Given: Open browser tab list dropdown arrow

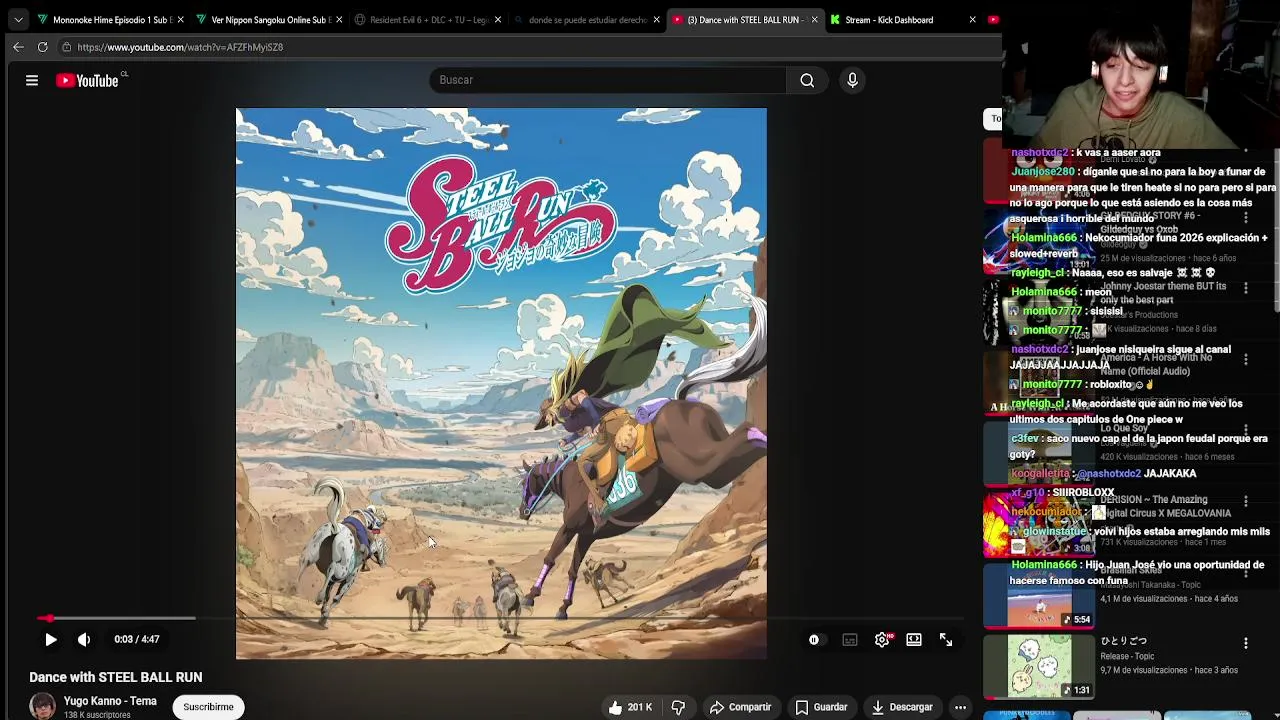Looking at the screenshot, I should point(18,20).
